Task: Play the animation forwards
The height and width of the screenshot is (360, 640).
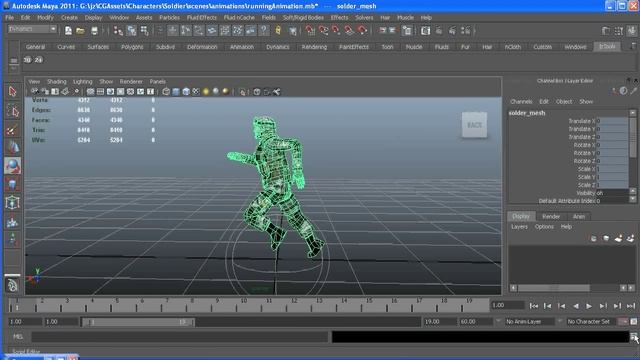Action: 589,306
